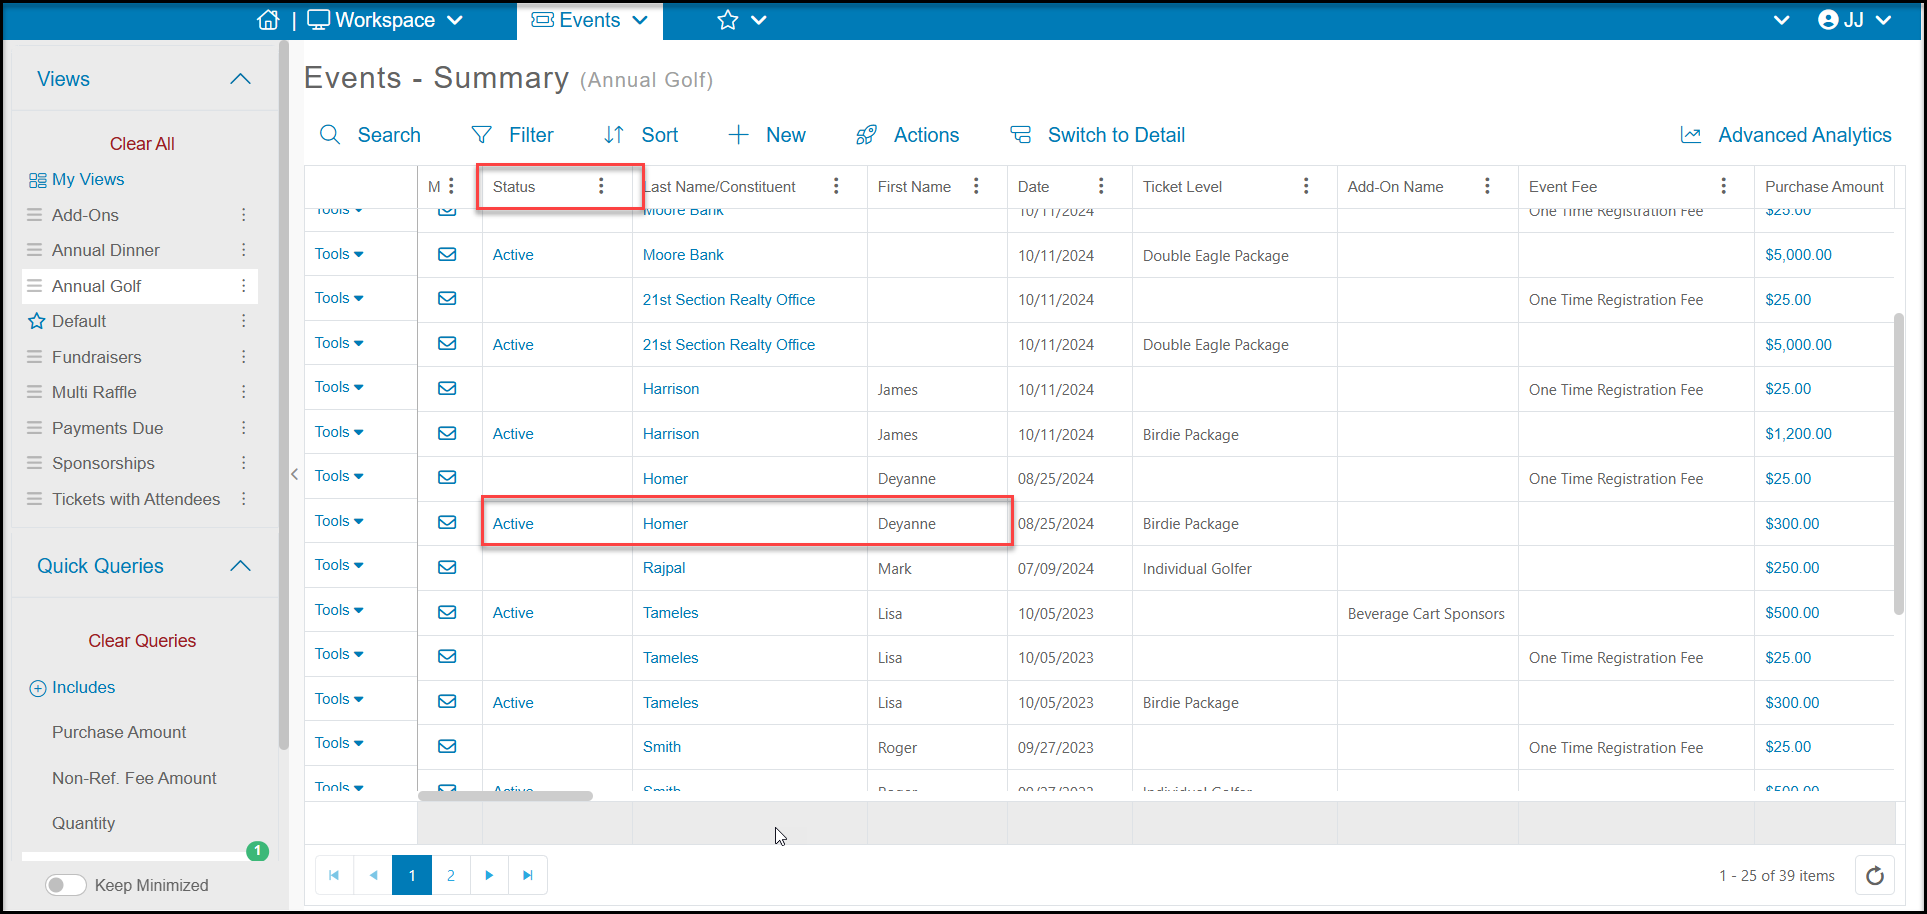Select the Tickets with Attendees view
The width and height of the screenshot is (1927, 914).
pos(136,499)
